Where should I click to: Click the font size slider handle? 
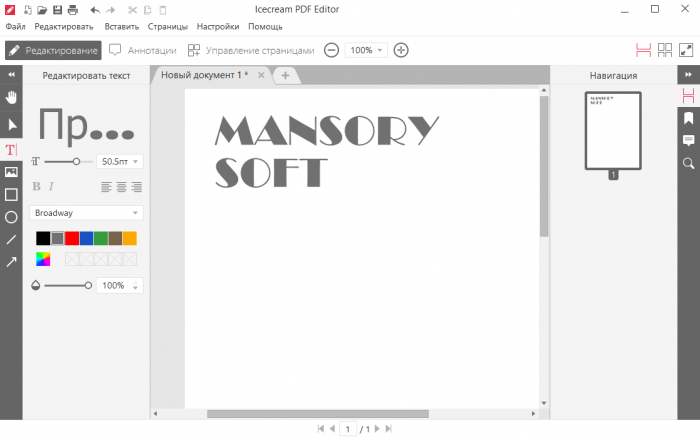(x=76, y=161)
